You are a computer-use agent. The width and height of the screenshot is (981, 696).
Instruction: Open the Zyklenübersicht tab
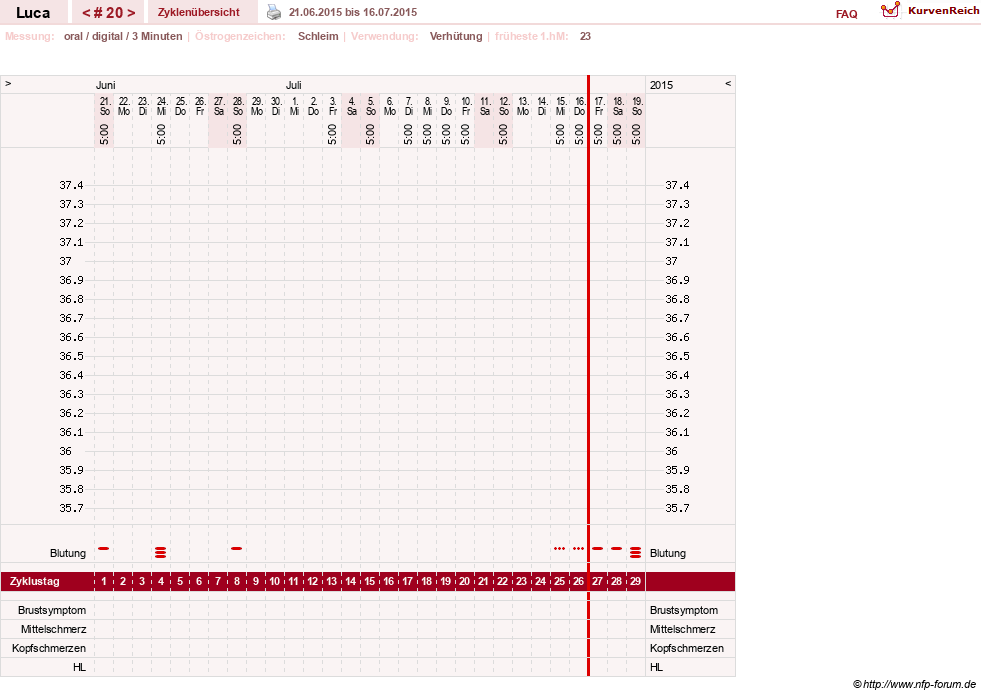pyautogui.click(x=198, y=12)
